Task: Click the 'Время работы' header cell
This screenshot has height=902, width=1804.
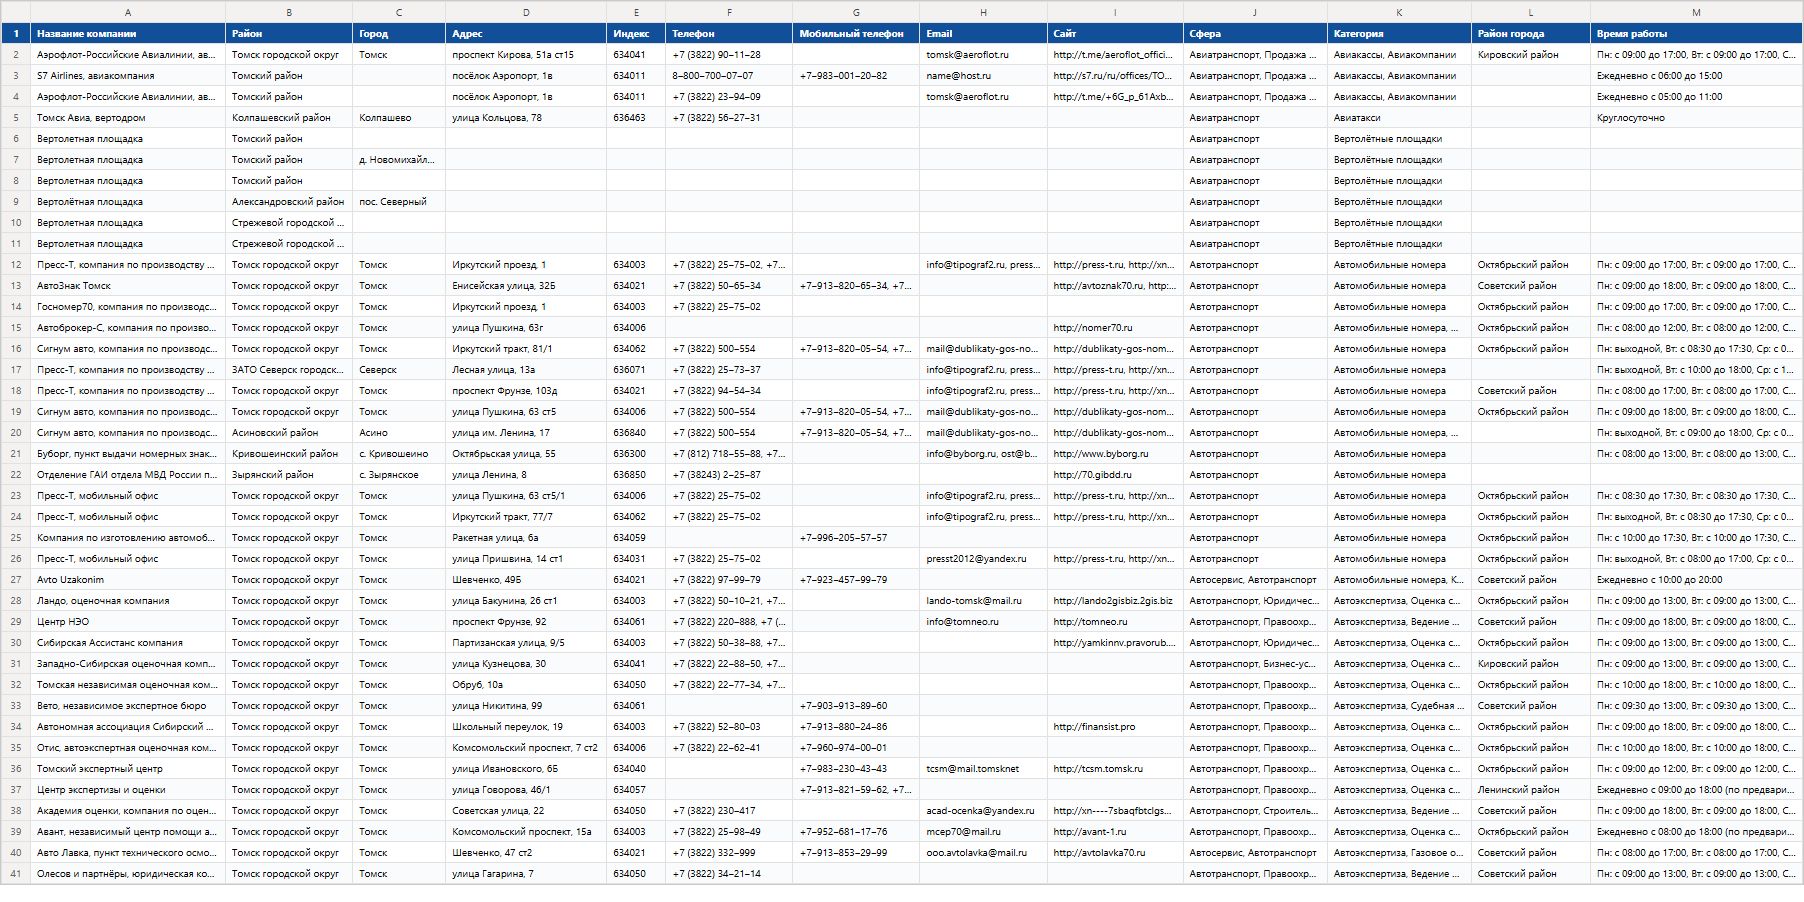Action: pos(1696,34)
